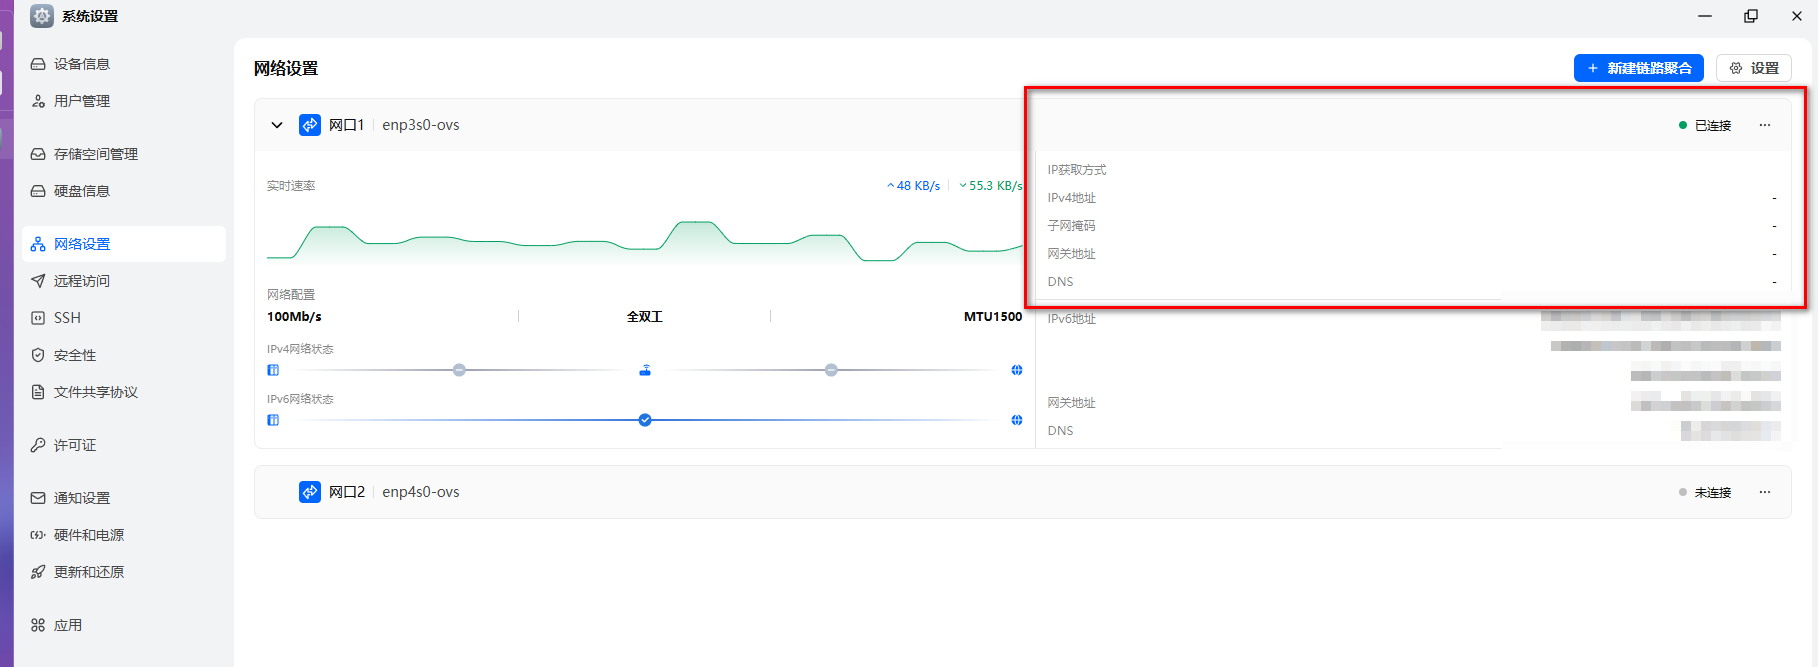The image size is (1818, 667).
Task: Click the 网口2 network interface icon
Action: (310, 492)
